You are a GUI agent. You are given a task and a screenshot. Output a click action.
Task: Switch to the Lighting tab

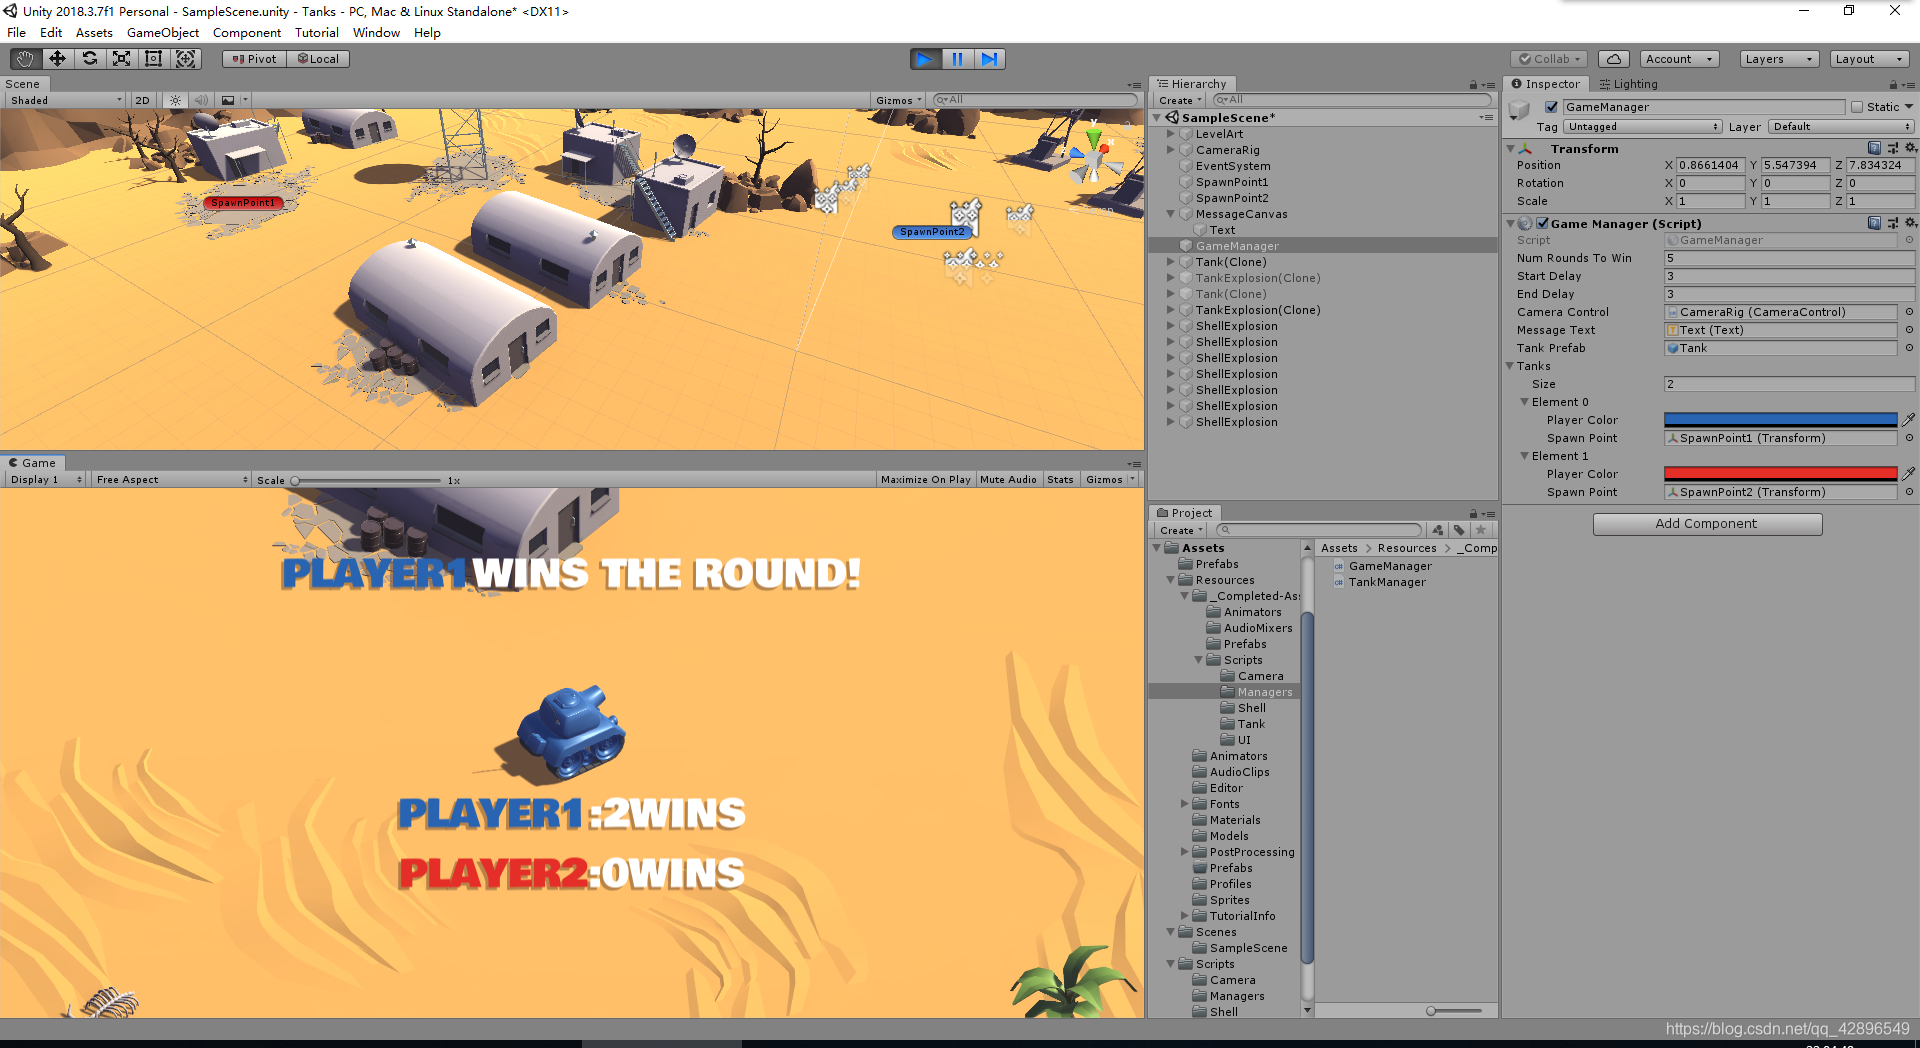[x=1629, y=84]
